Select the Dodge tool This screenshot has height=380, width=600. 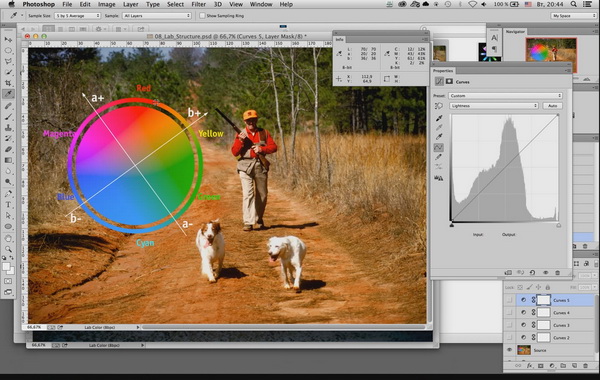[8, 182]
